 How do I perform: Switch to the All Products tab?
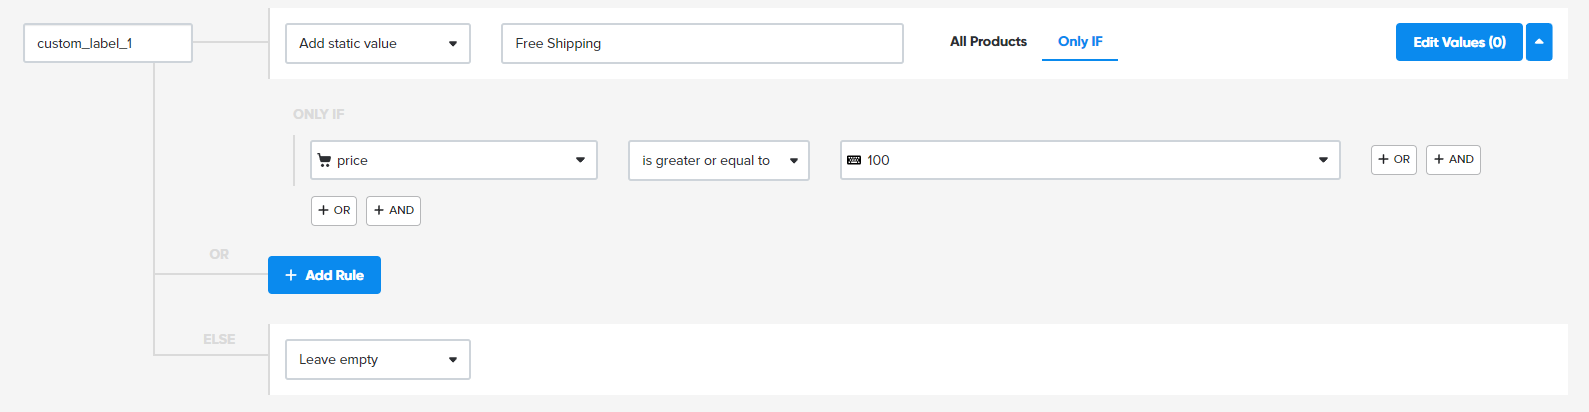coord(988,42)
